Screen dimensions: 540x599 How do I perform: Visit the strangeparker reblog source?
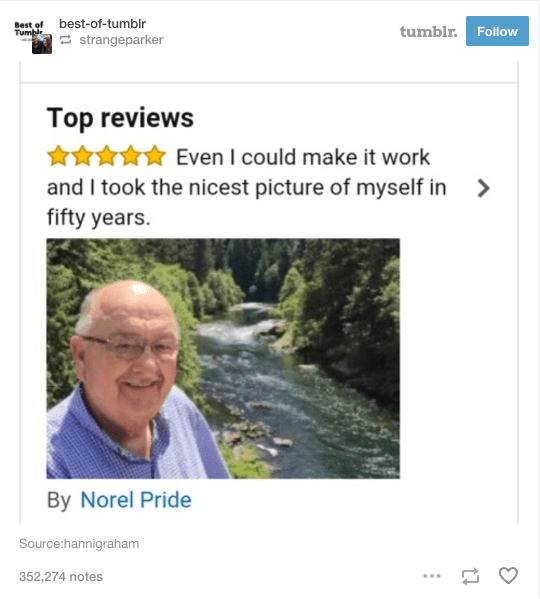click(x=121, y=40)
